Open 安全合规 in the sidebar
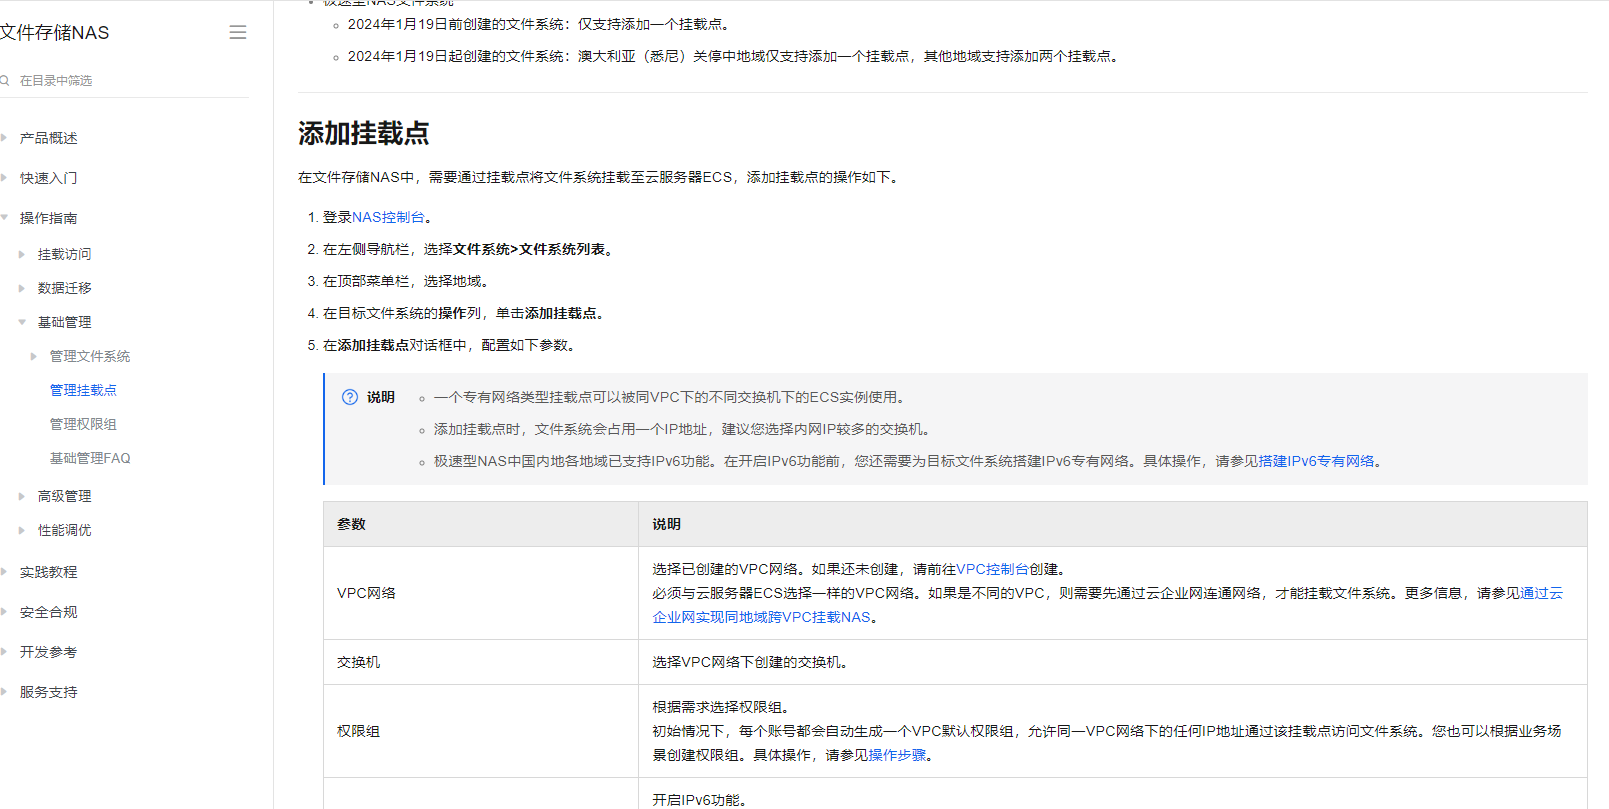1609x809 pixels. (x=49, y=612)
